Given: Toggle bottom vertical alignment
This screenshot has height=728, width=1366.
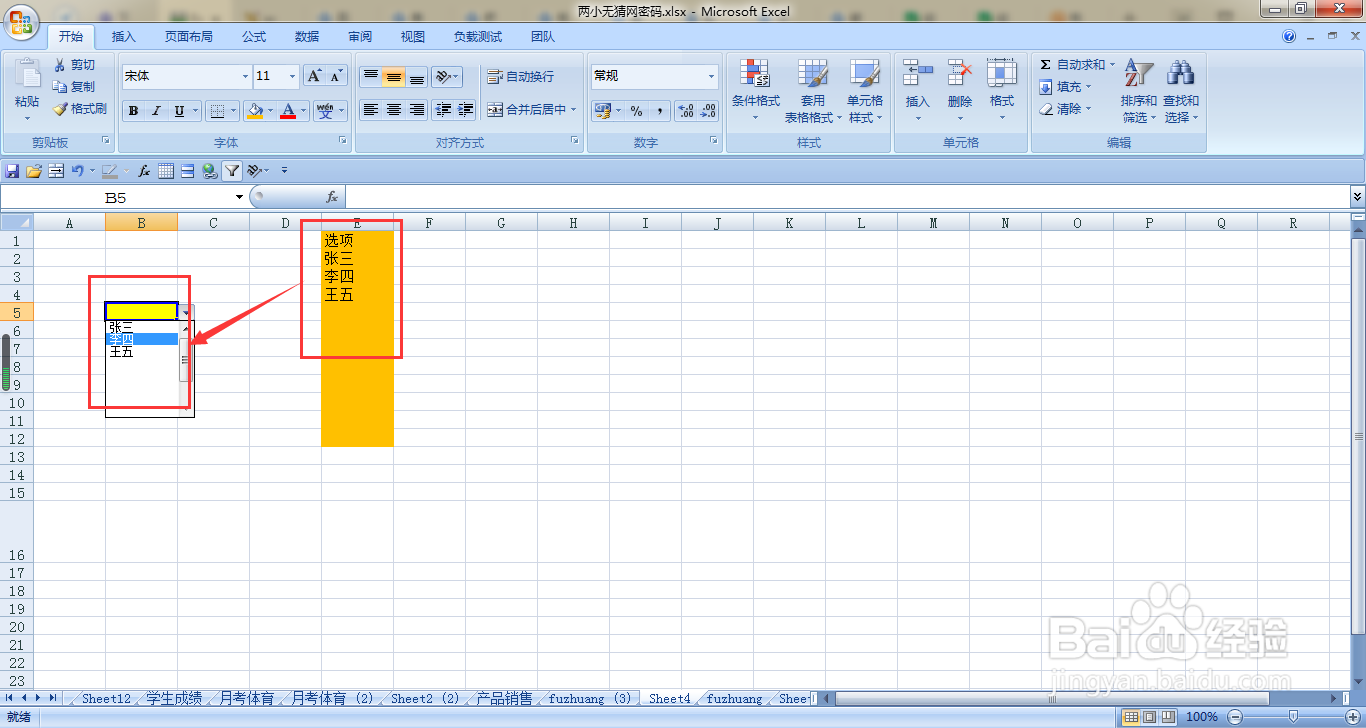Looking at the screenshot, I should coord(417,77).
